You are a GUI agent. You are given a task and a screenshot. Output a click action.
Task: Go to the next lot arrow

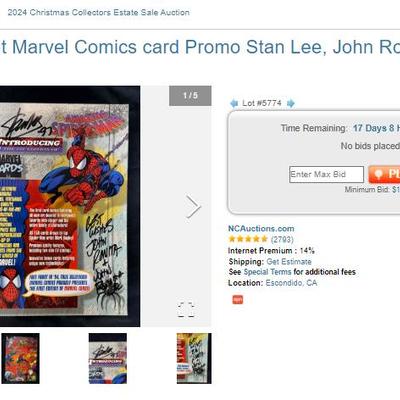pyautogui.click(x=291, y=103)
